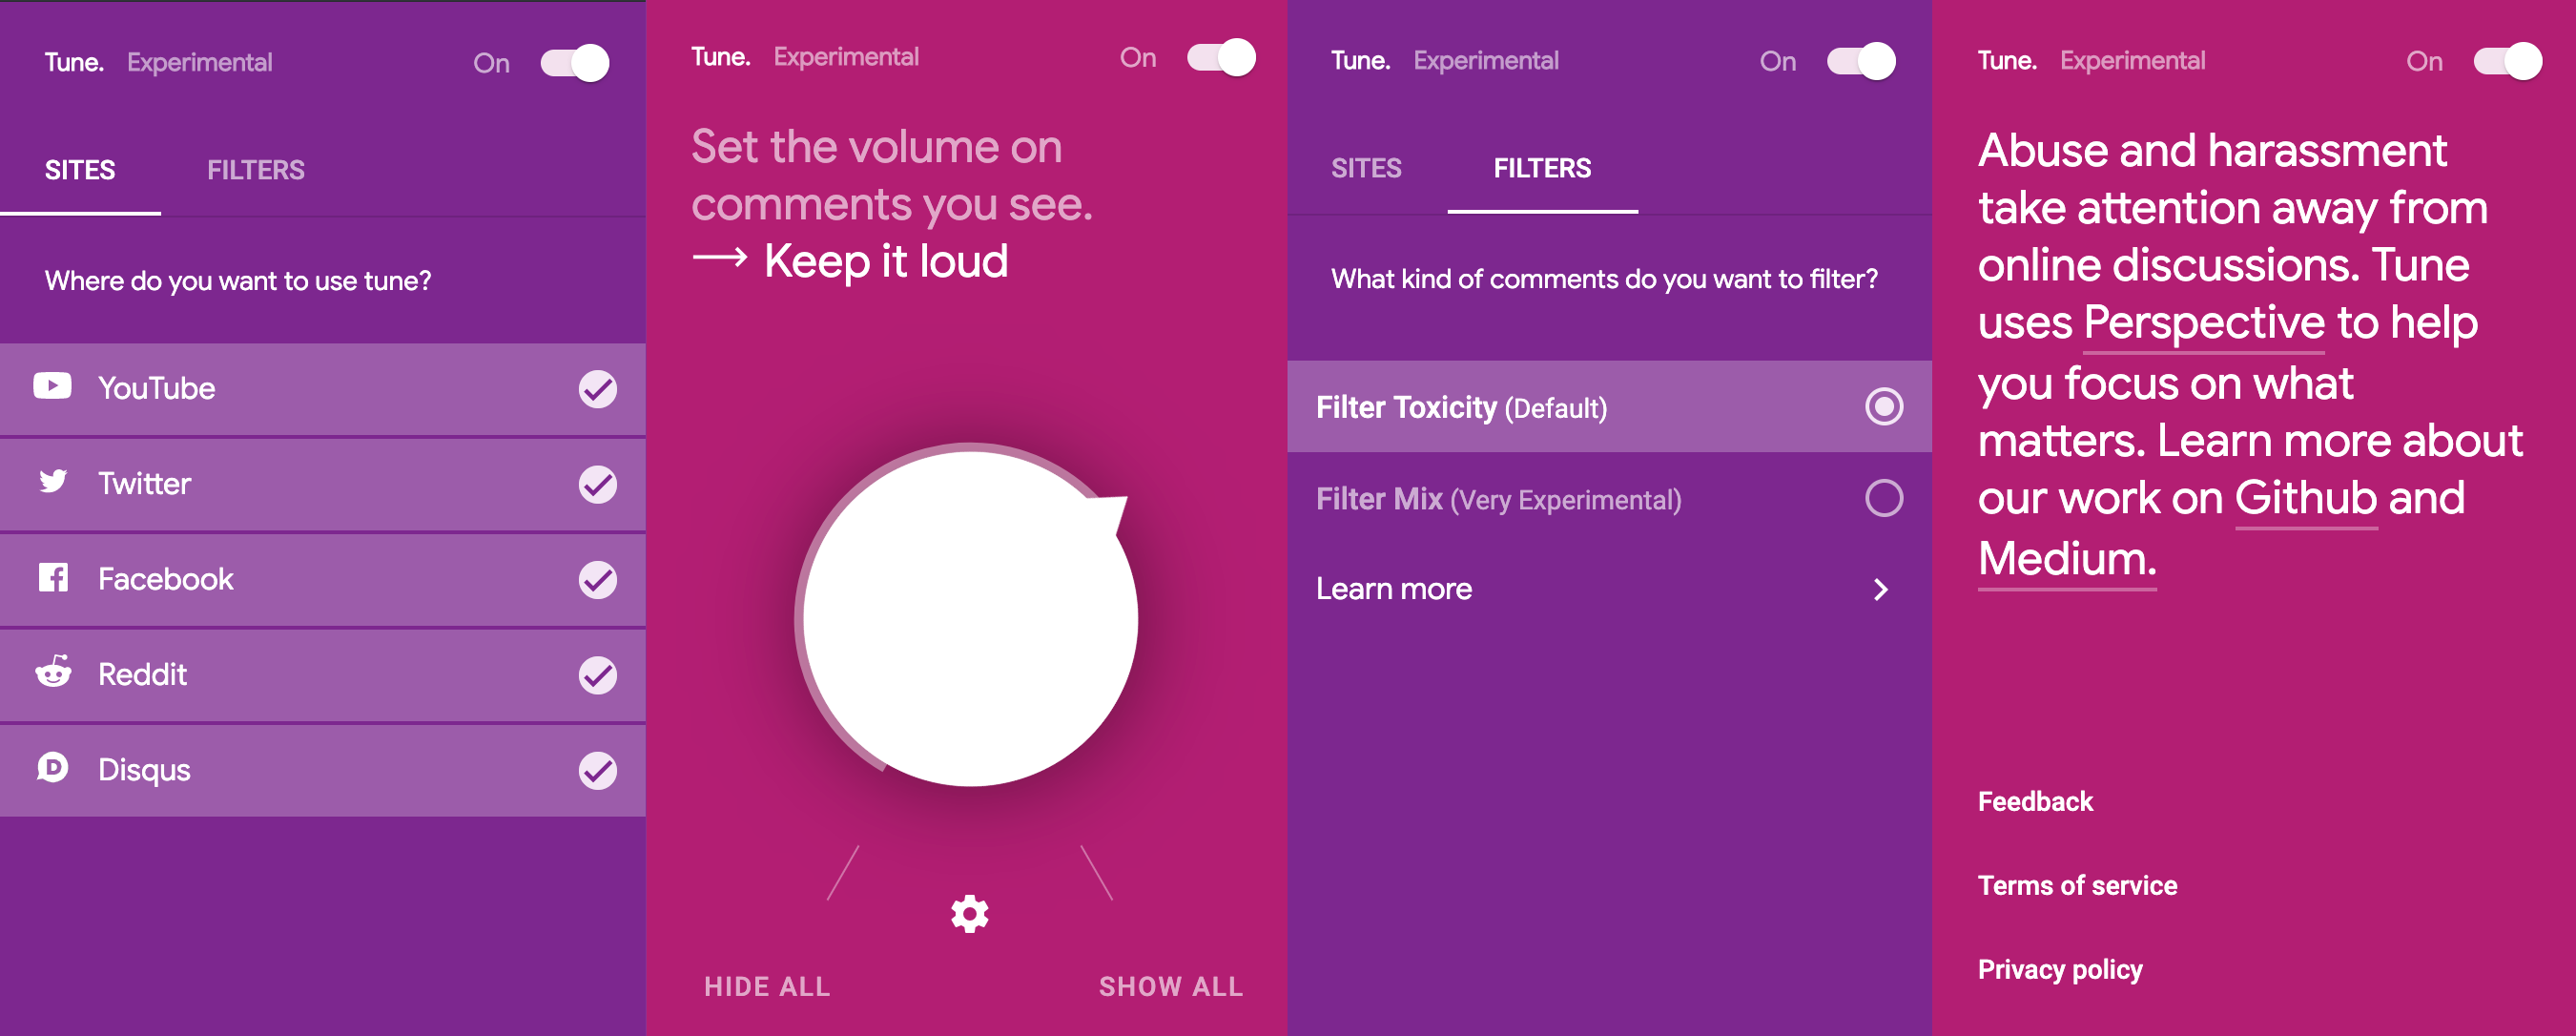
Task: Open settings with the gear icon
Action: [969, 914]
